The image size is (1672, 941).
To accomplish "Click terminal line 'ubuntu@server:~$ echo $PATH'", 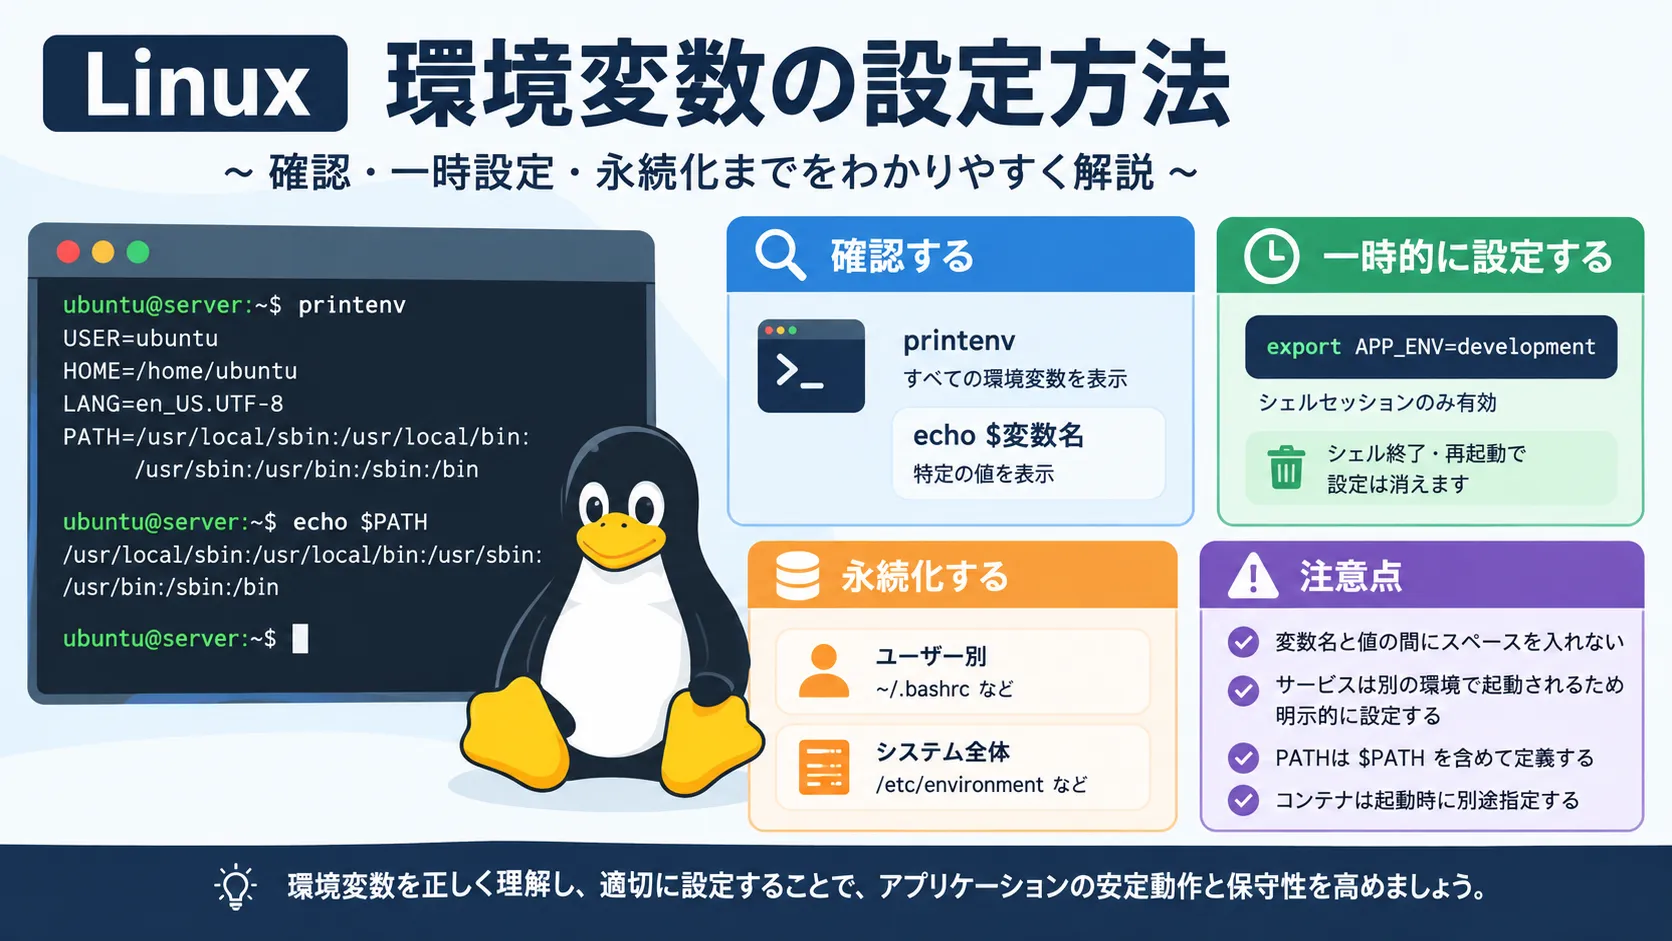I will point(245,522).
